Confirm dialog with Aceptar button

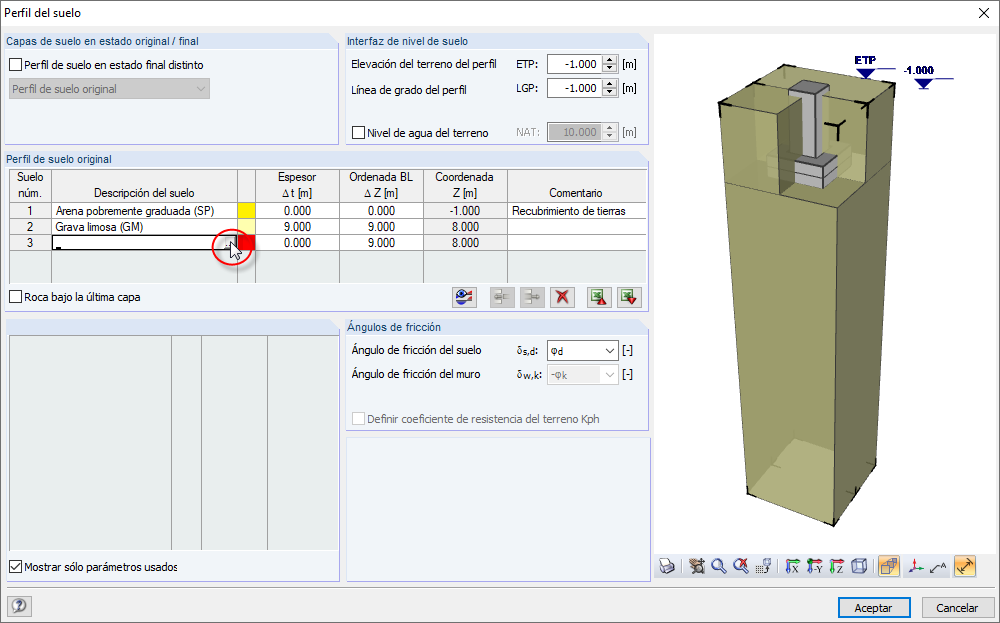[874, 608]
